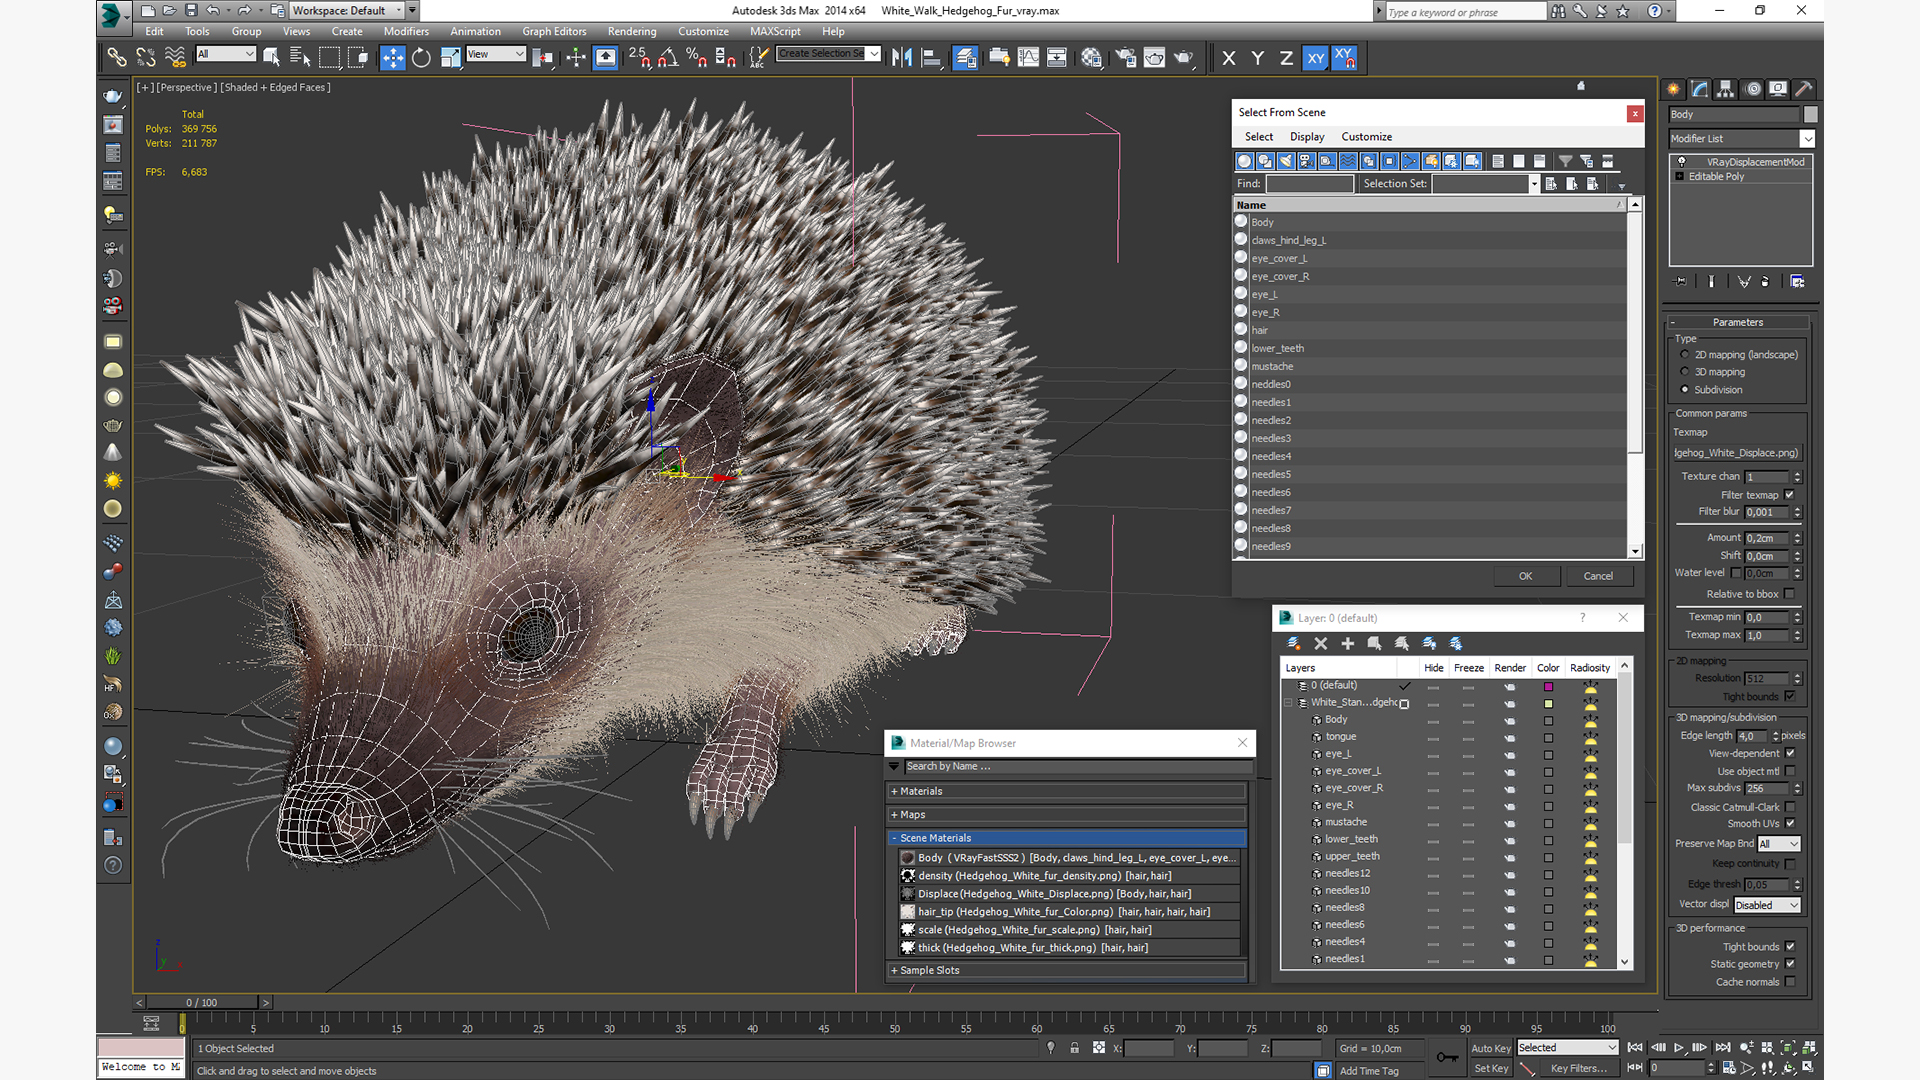
Task: Click OK in Select From Scene dialog
Action: click(x=1525, y=576)
